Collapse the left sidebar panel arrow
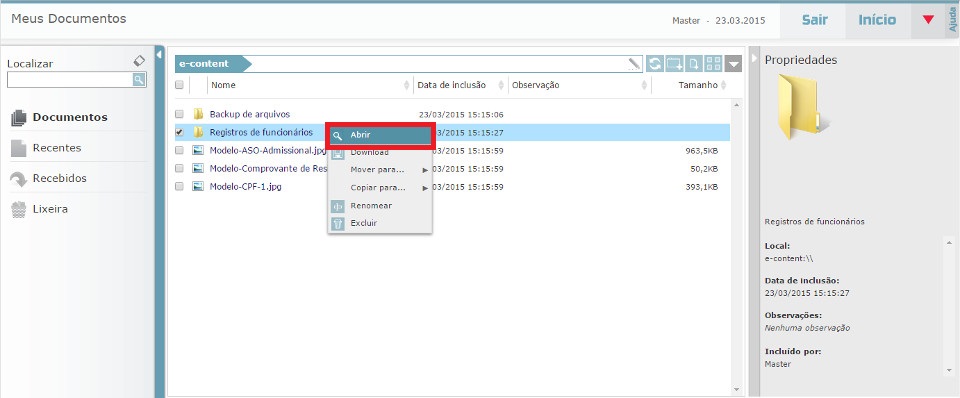The image size is (960, 398). [x=159, y=55]
